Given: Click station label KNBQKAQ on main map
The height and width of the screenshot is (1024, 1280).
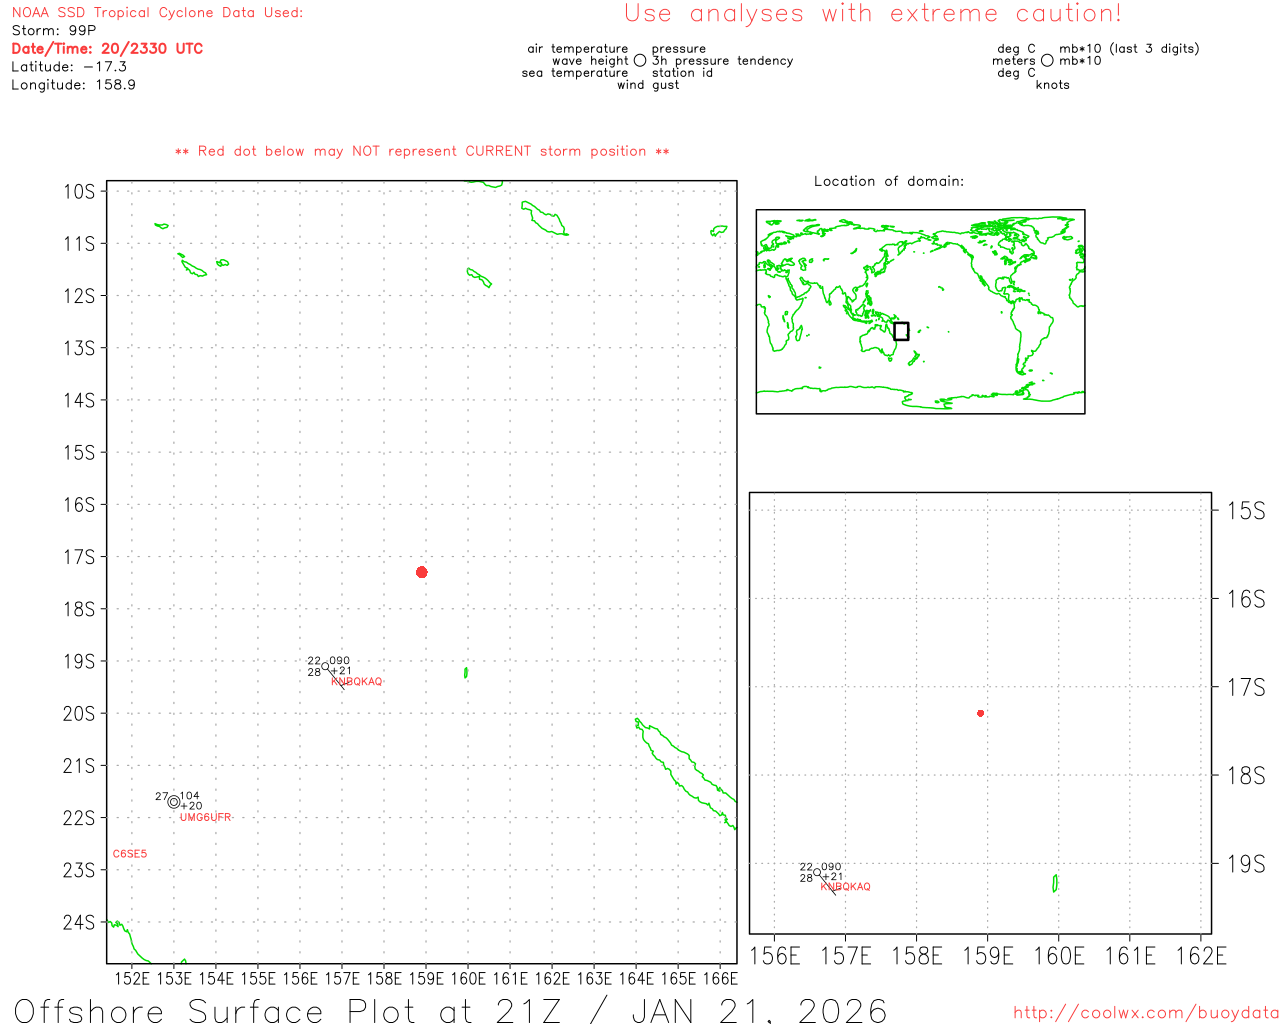Looking at the screenshot, I should tap(357, 682).
